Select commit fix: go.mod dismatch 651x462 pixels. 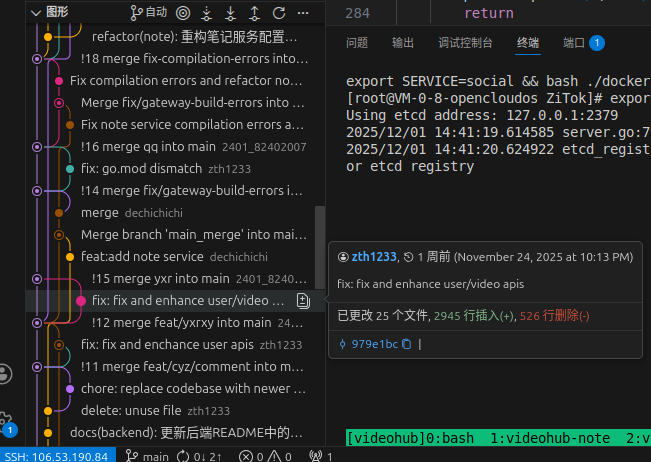[x=175, y=169]
